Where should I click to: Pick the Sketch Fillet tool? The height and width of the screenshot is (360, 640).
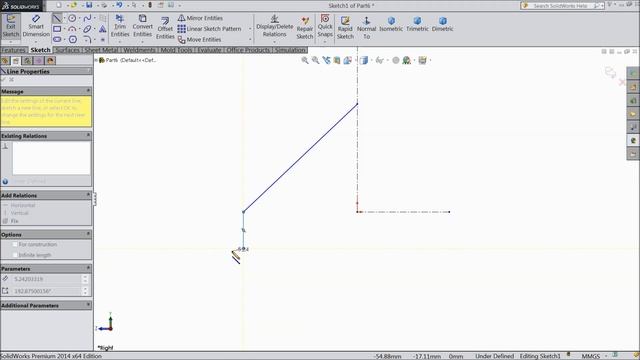pyautogui.click(x=87, y=40)
